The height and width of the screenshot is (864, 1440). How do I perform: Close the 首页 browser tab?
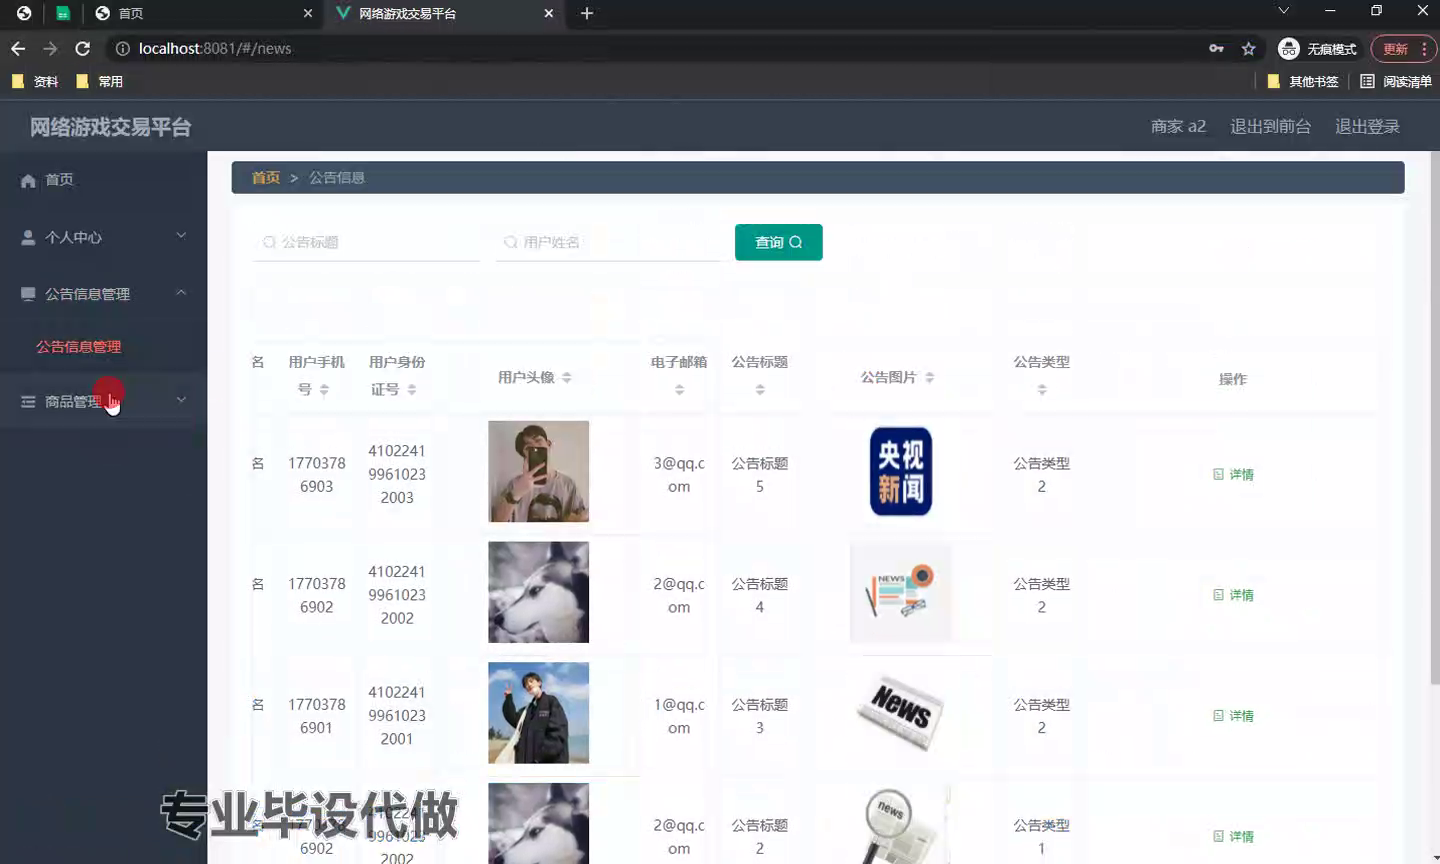coord(307,13)
